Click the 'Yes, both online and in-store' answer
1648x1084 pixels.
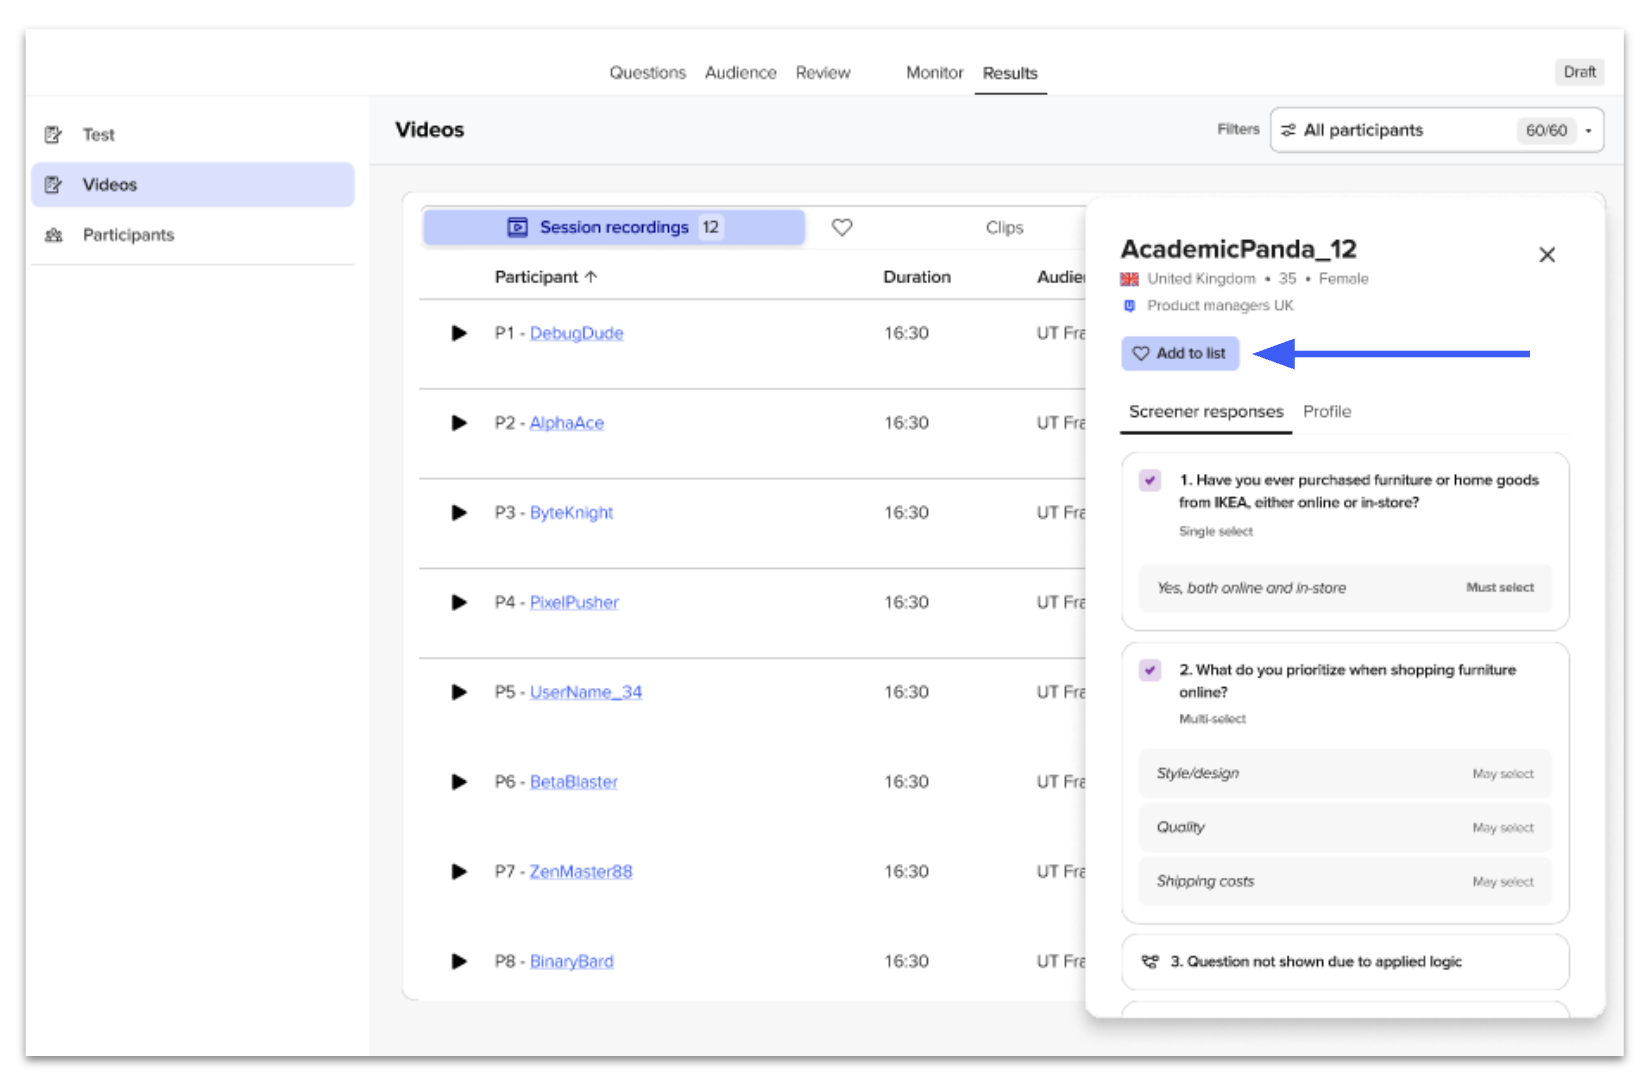[x=1345, y=588]
